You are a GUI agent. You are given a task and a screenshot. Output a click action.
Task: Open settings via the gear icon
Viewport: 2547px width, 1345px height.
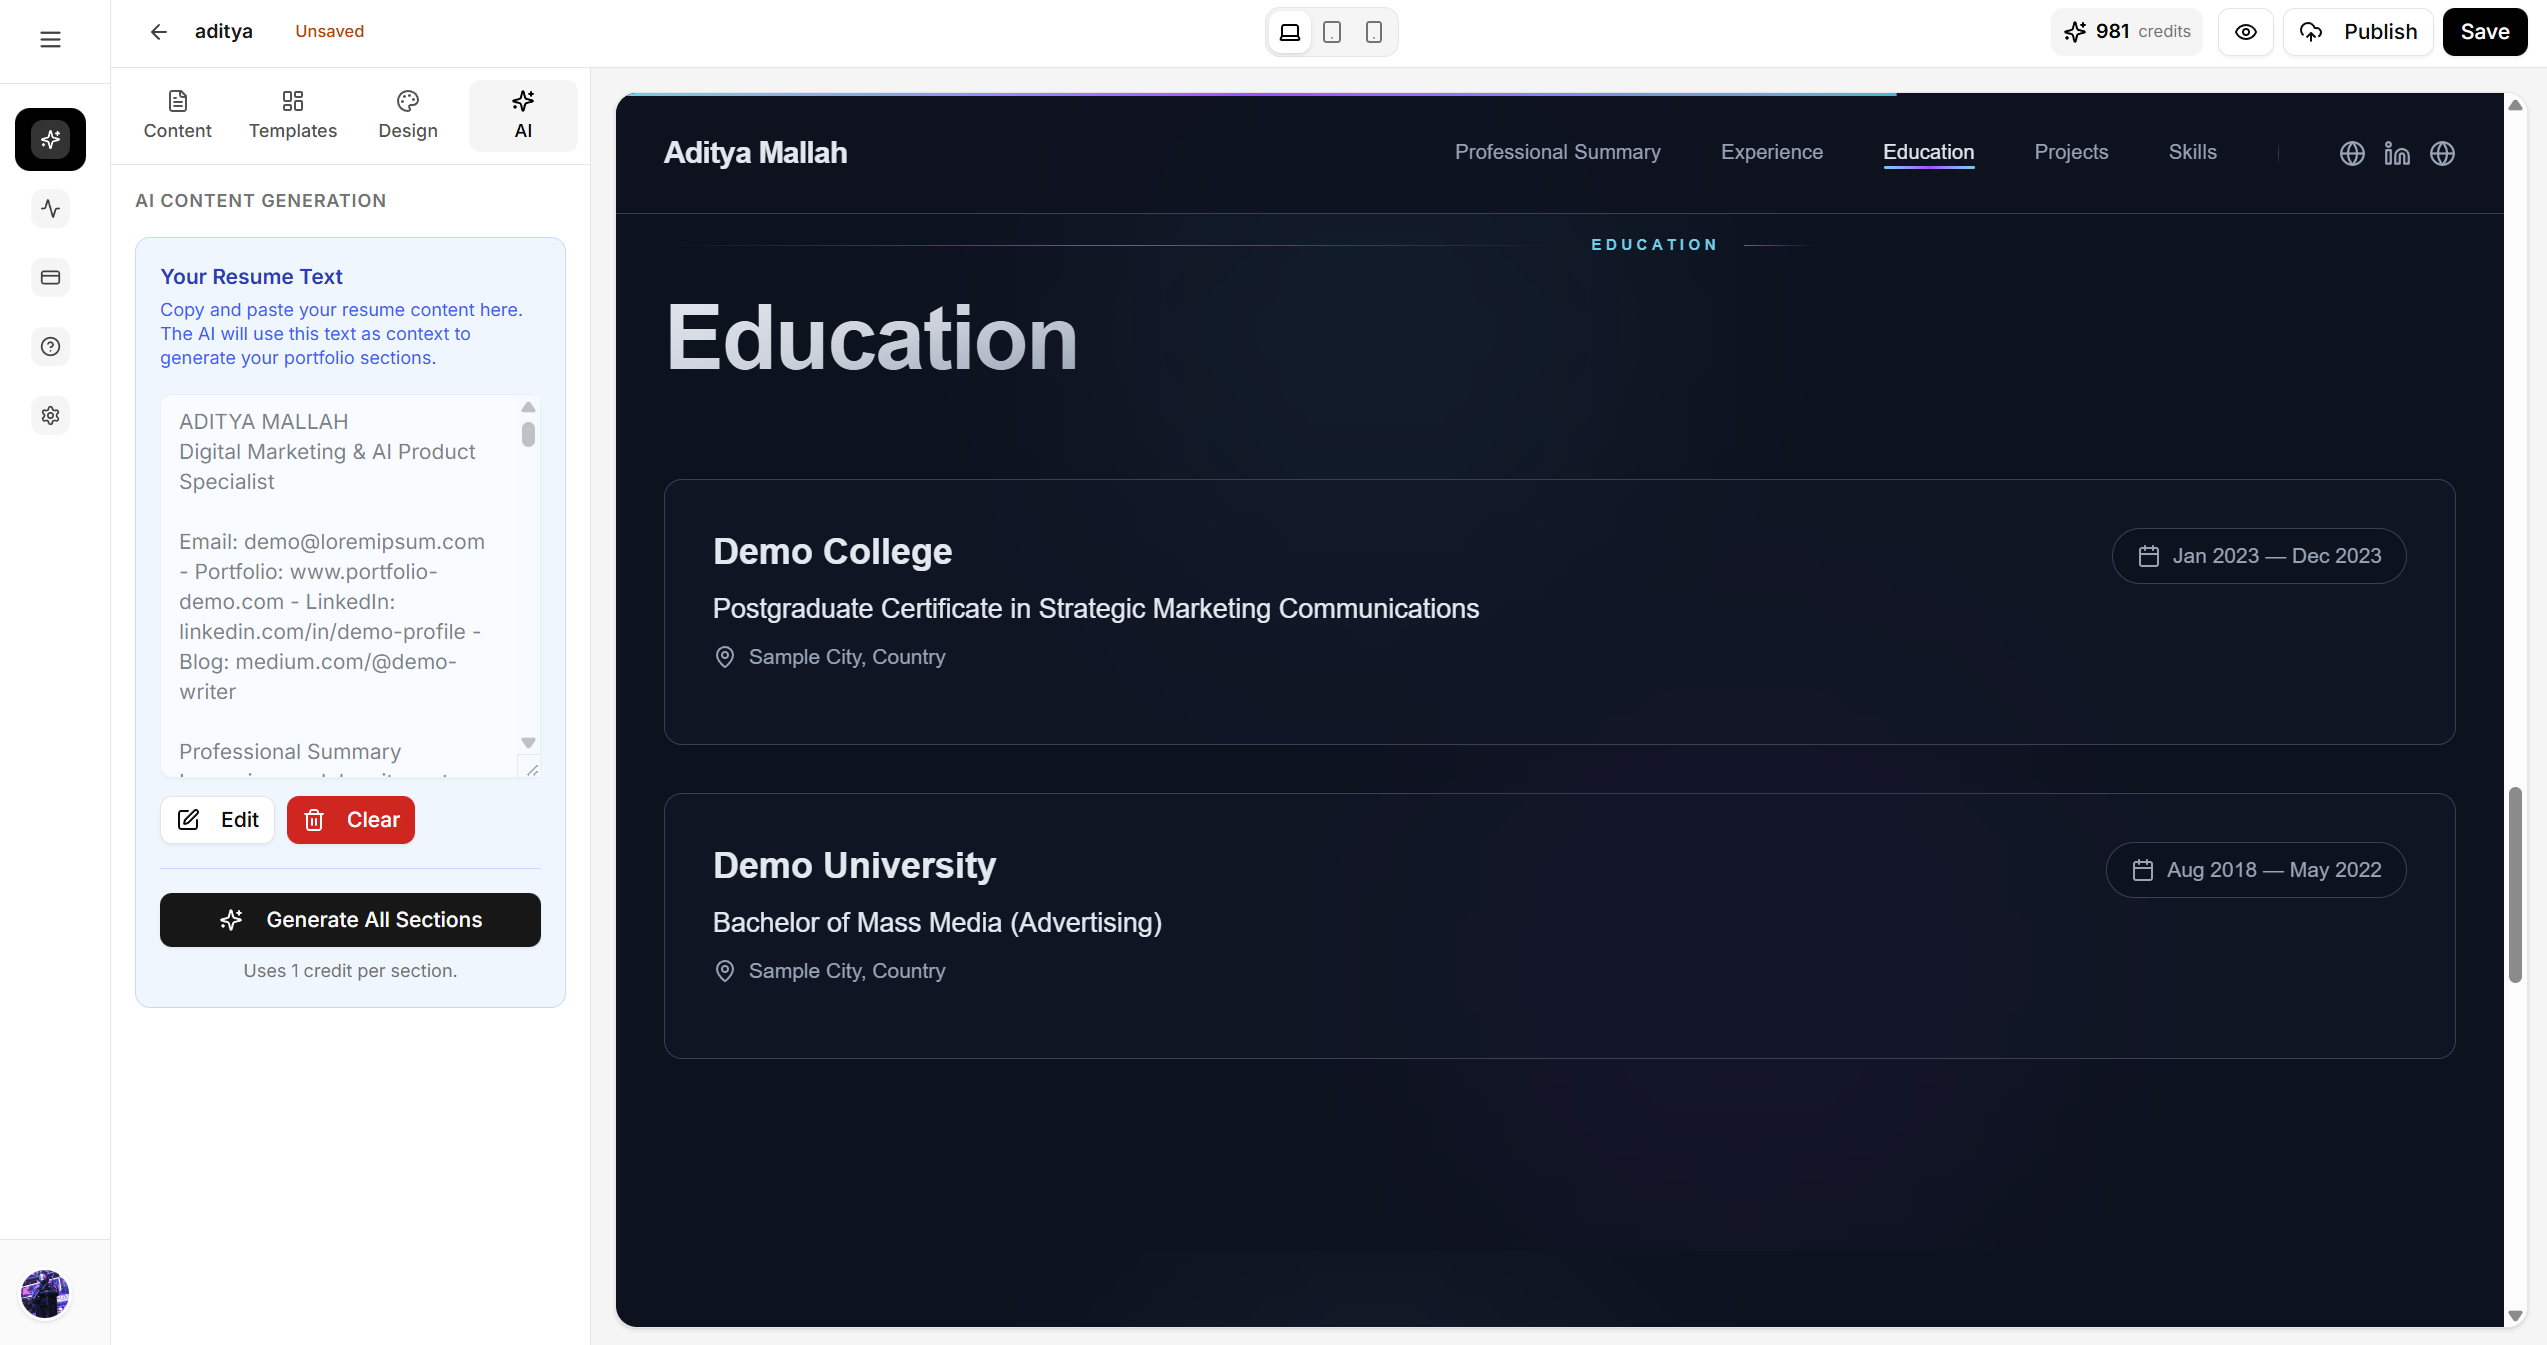coord(50,415)
